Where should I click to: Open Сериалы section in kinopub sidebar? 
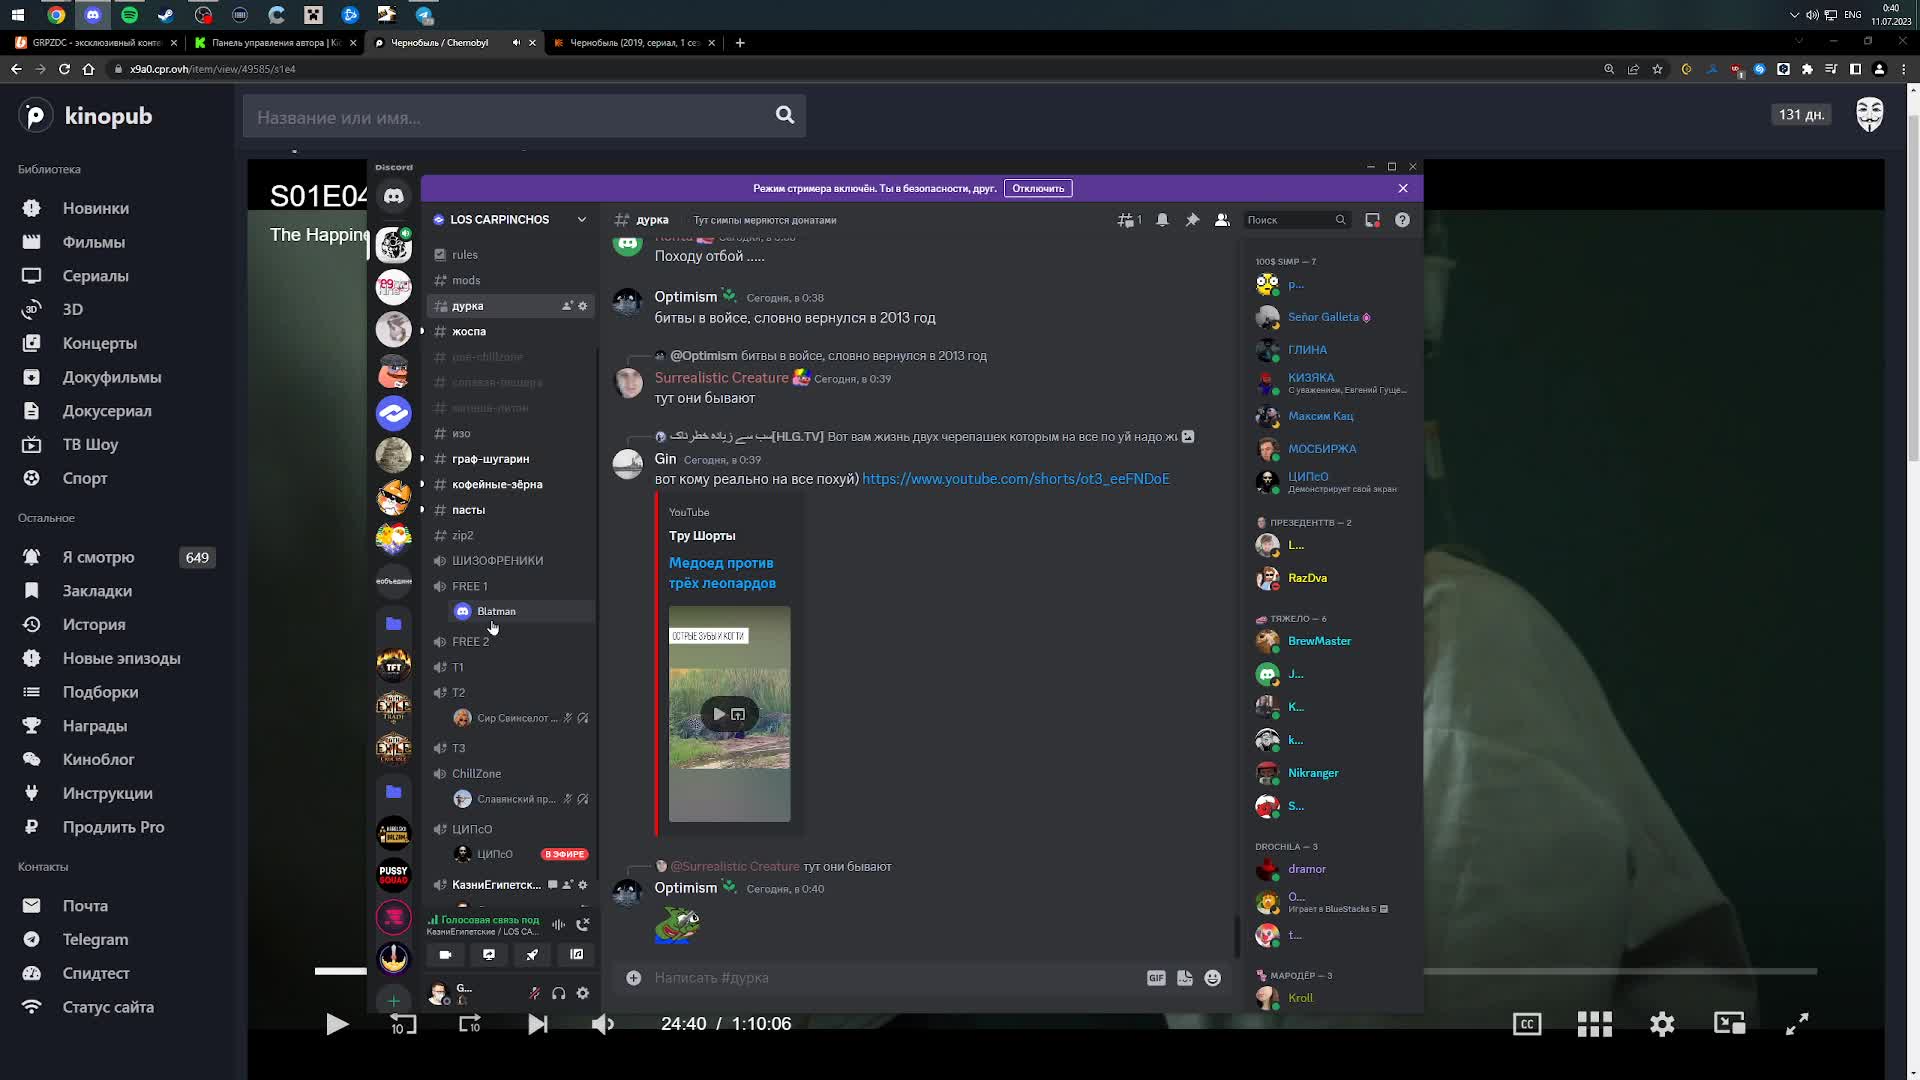click(x=95, y=276)
